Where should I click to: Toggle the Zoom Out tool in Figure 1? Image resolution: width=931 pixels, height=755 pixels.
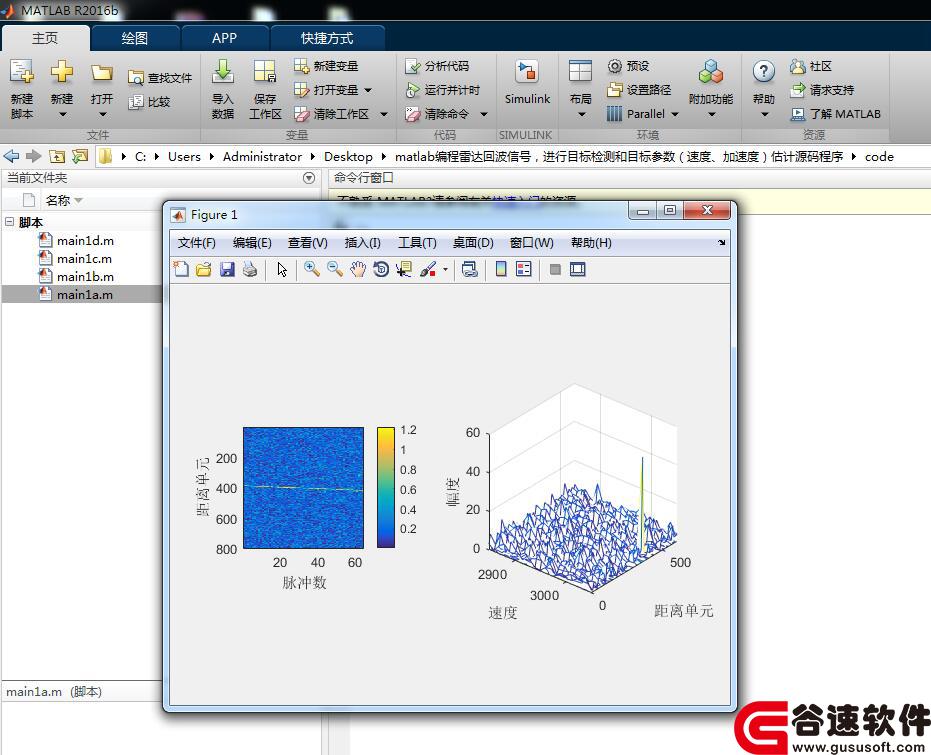coord(335,269)
